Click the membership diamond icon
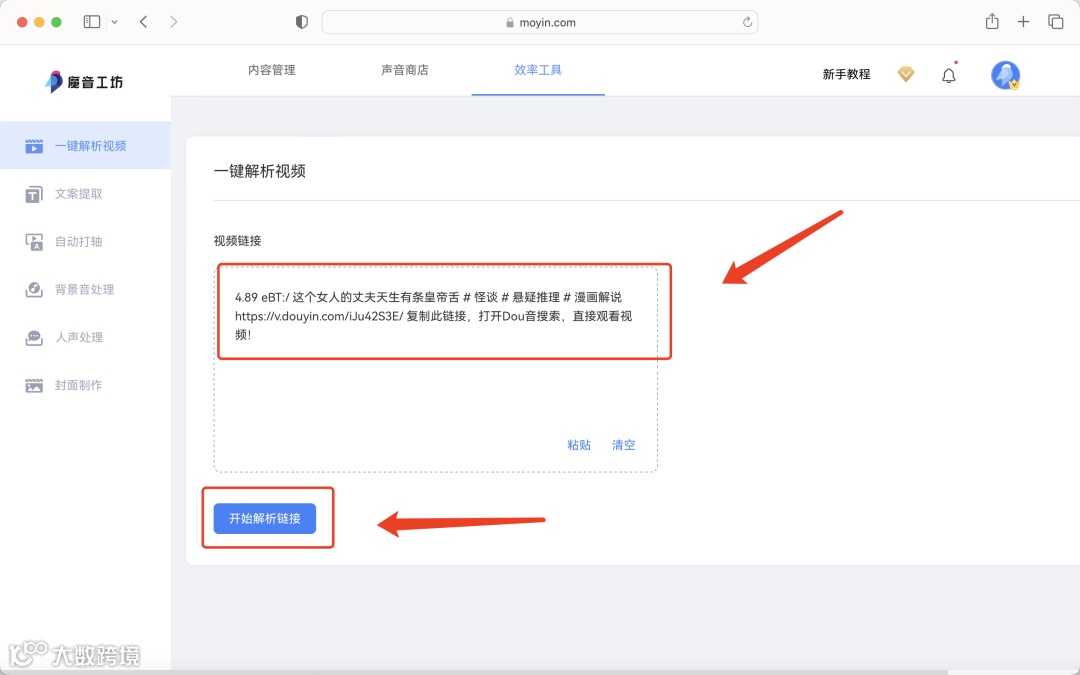The height and width of the screenshot is (675, 1080). pyautogui.click(x=905, y=73)
